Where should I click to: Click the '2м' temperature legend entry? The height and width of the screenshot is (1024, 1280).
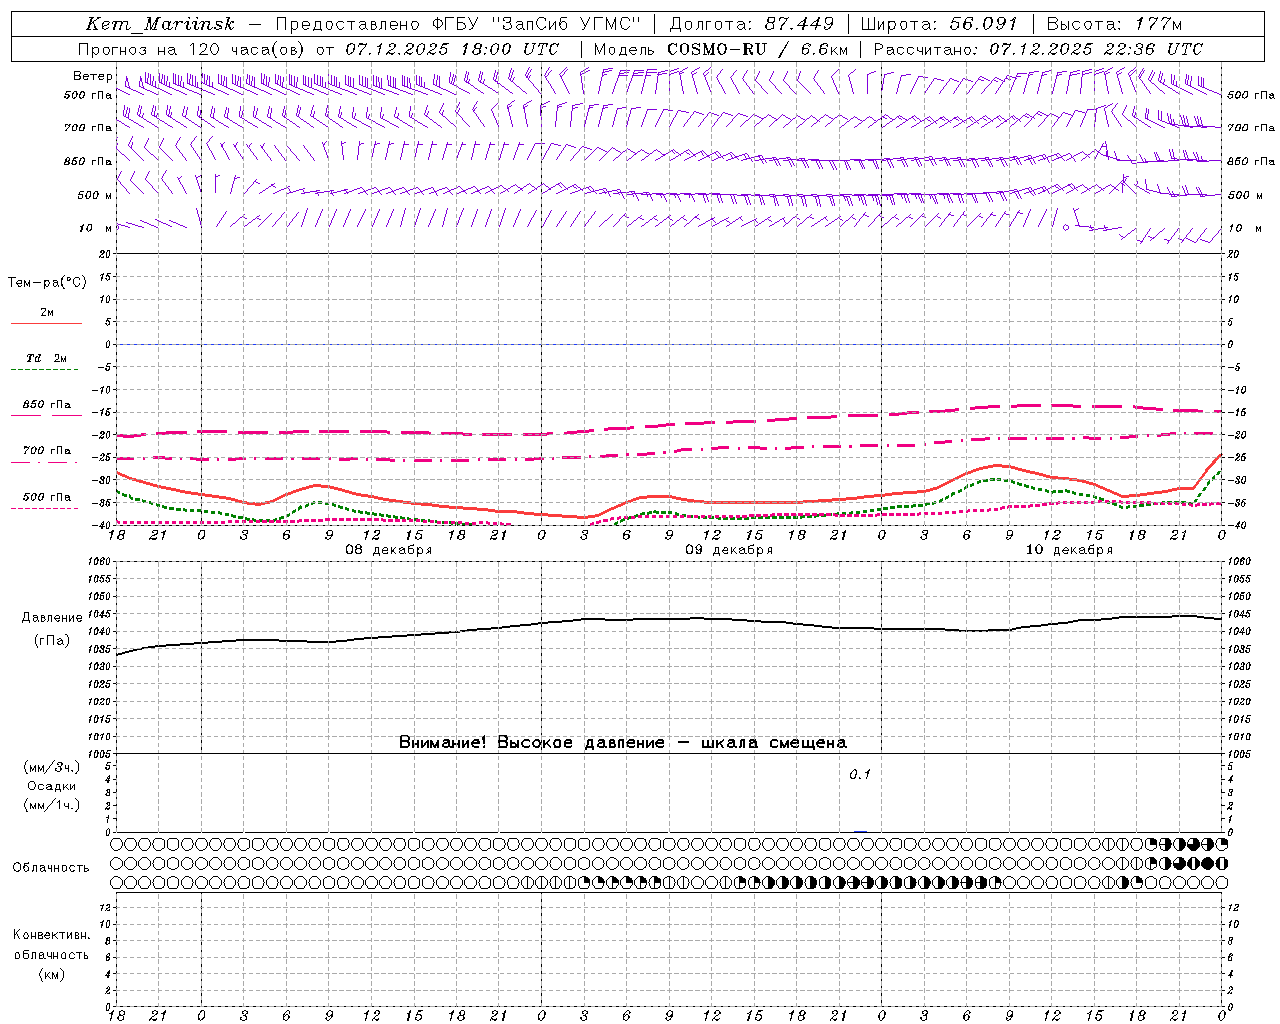[47, 312]
